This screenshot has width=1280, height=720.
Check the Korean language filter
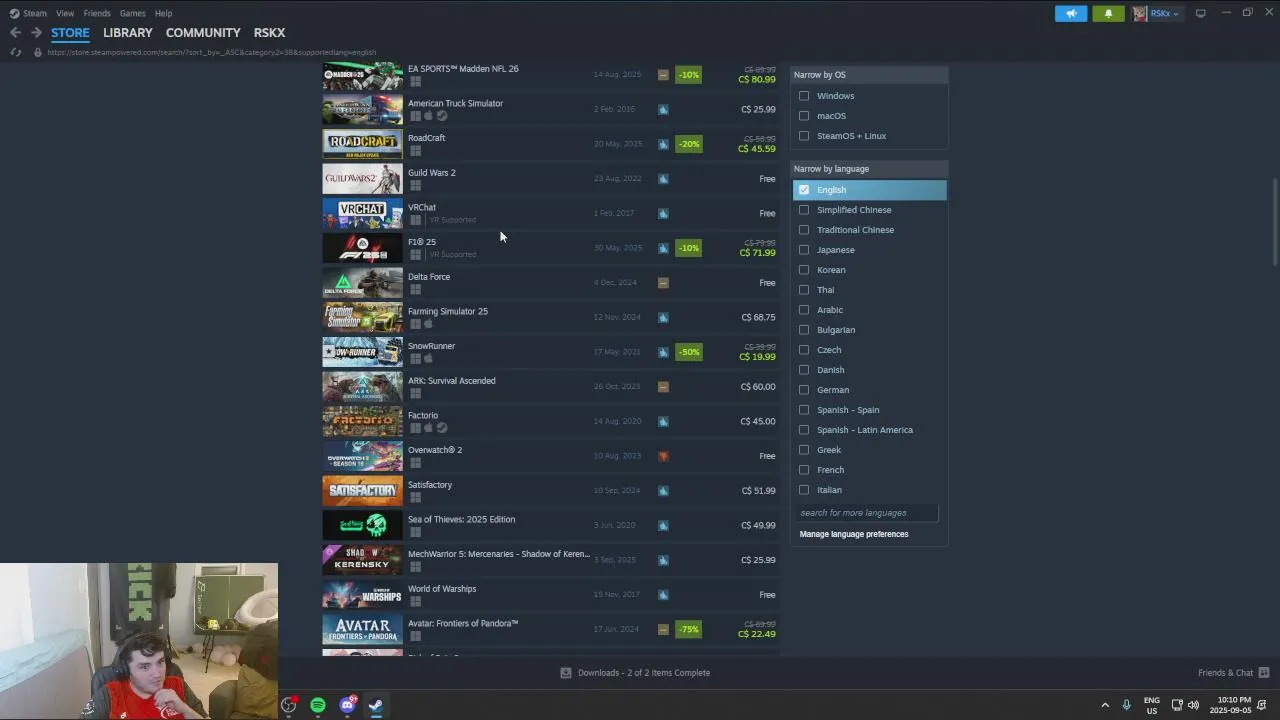click(804, 270)
